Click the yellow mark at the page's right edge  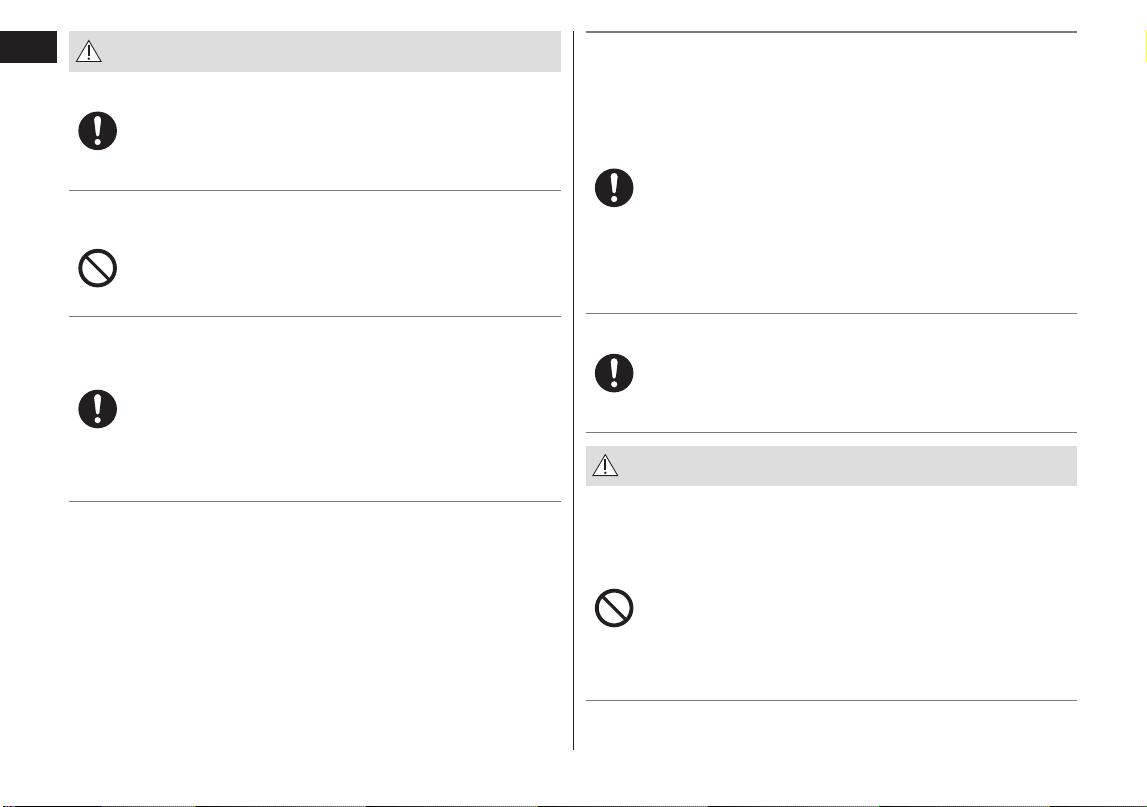(1146, 47)
